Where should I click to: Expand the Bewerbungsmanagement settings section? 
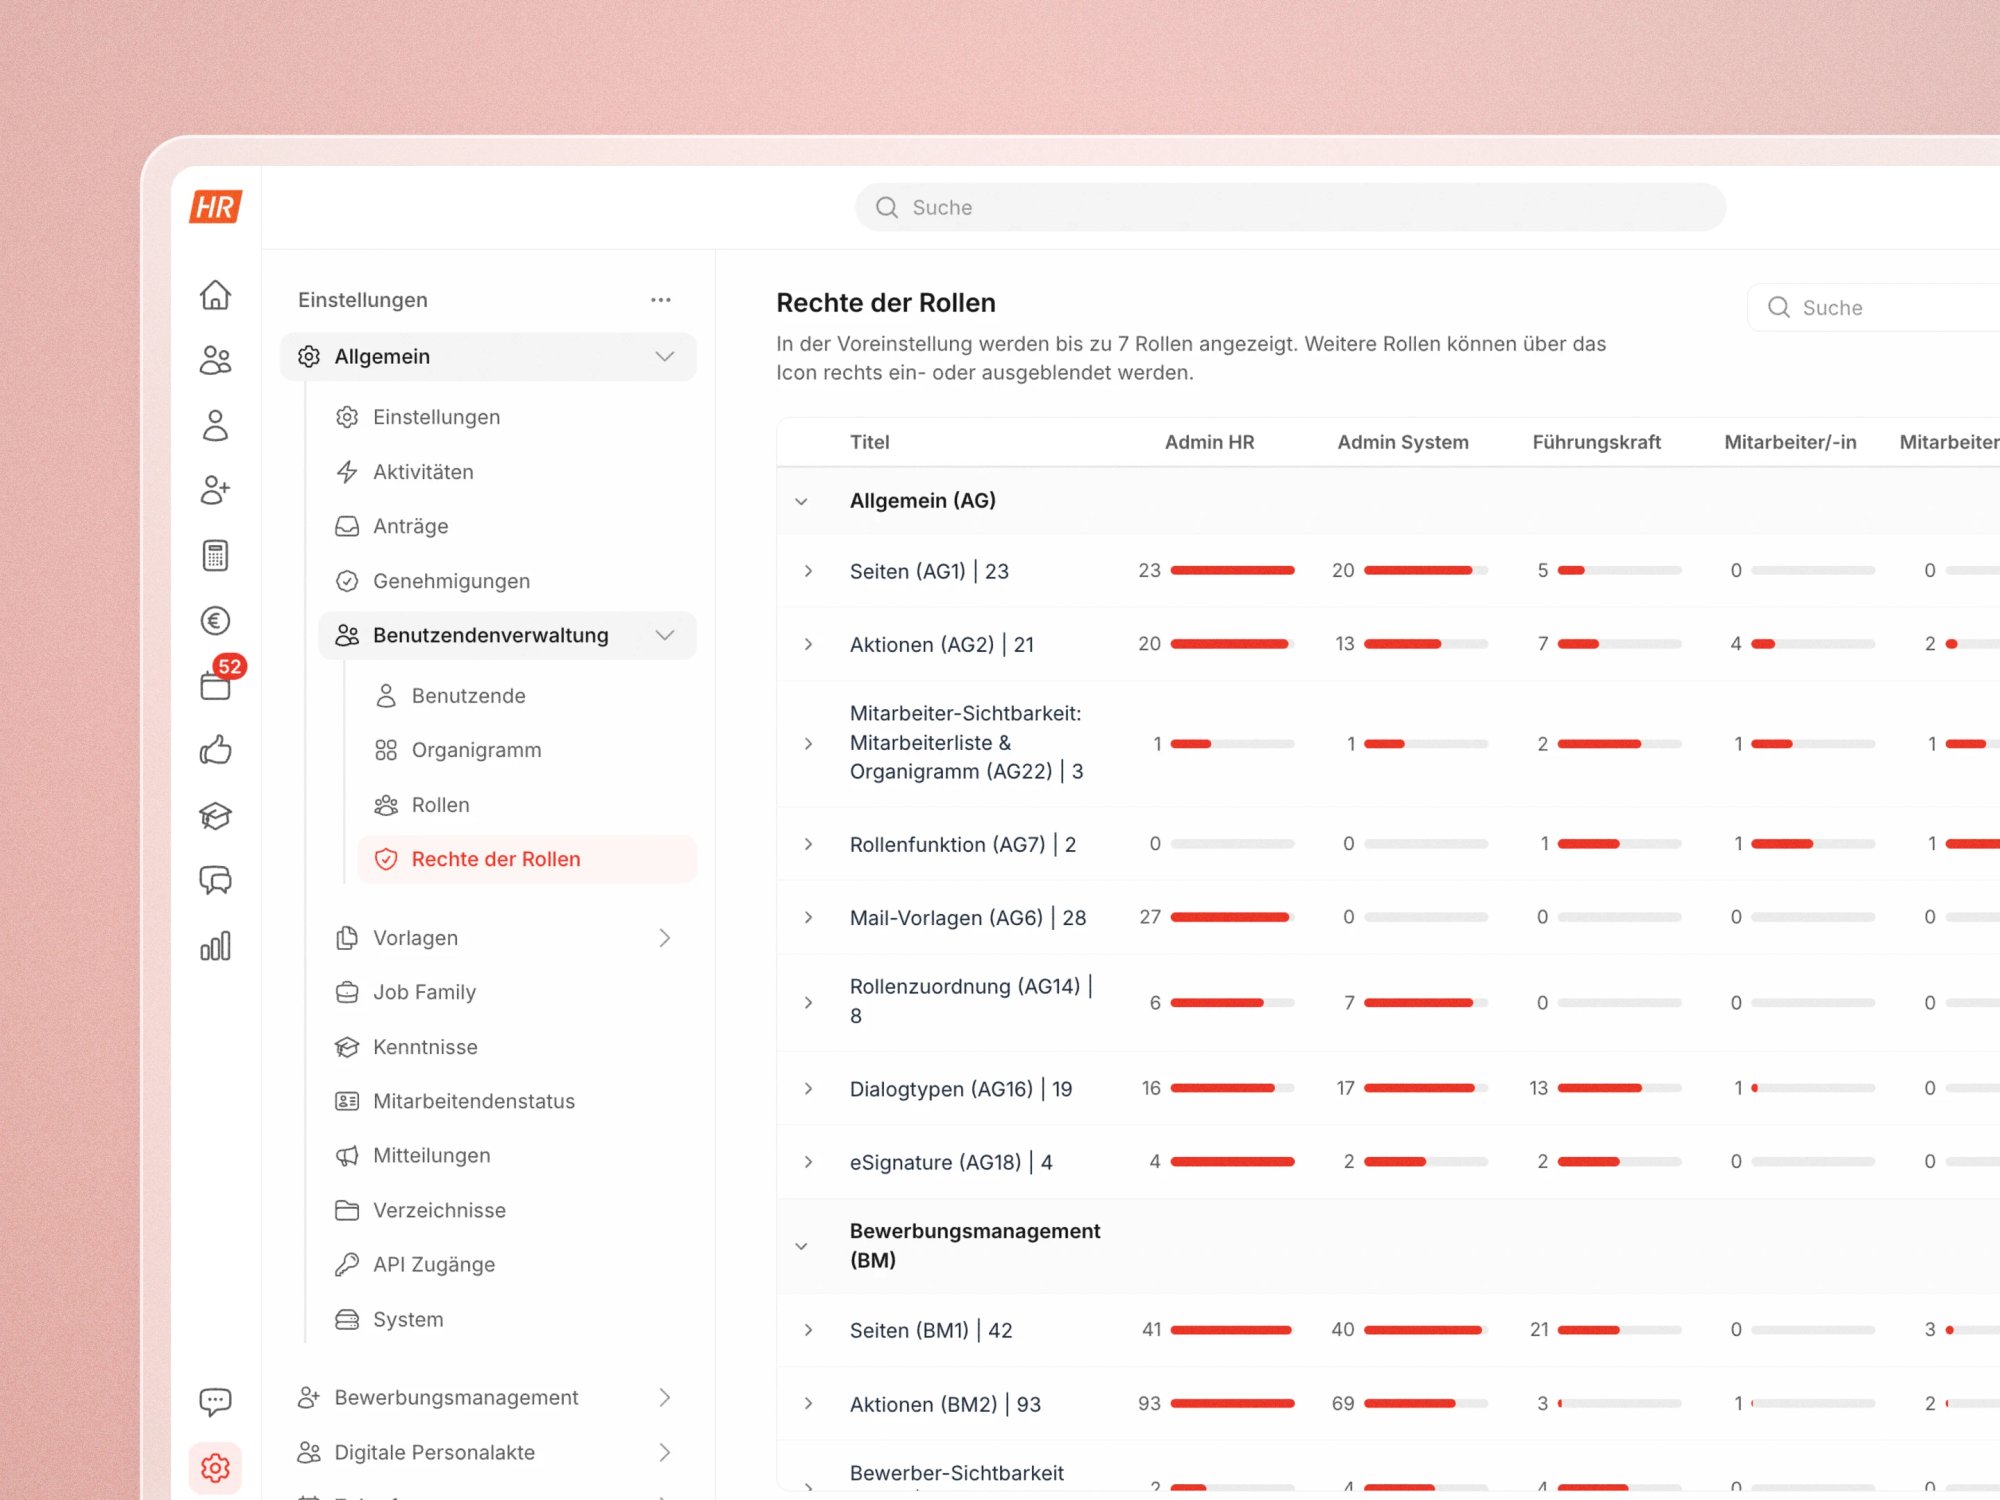click(x=664, y=1398)
